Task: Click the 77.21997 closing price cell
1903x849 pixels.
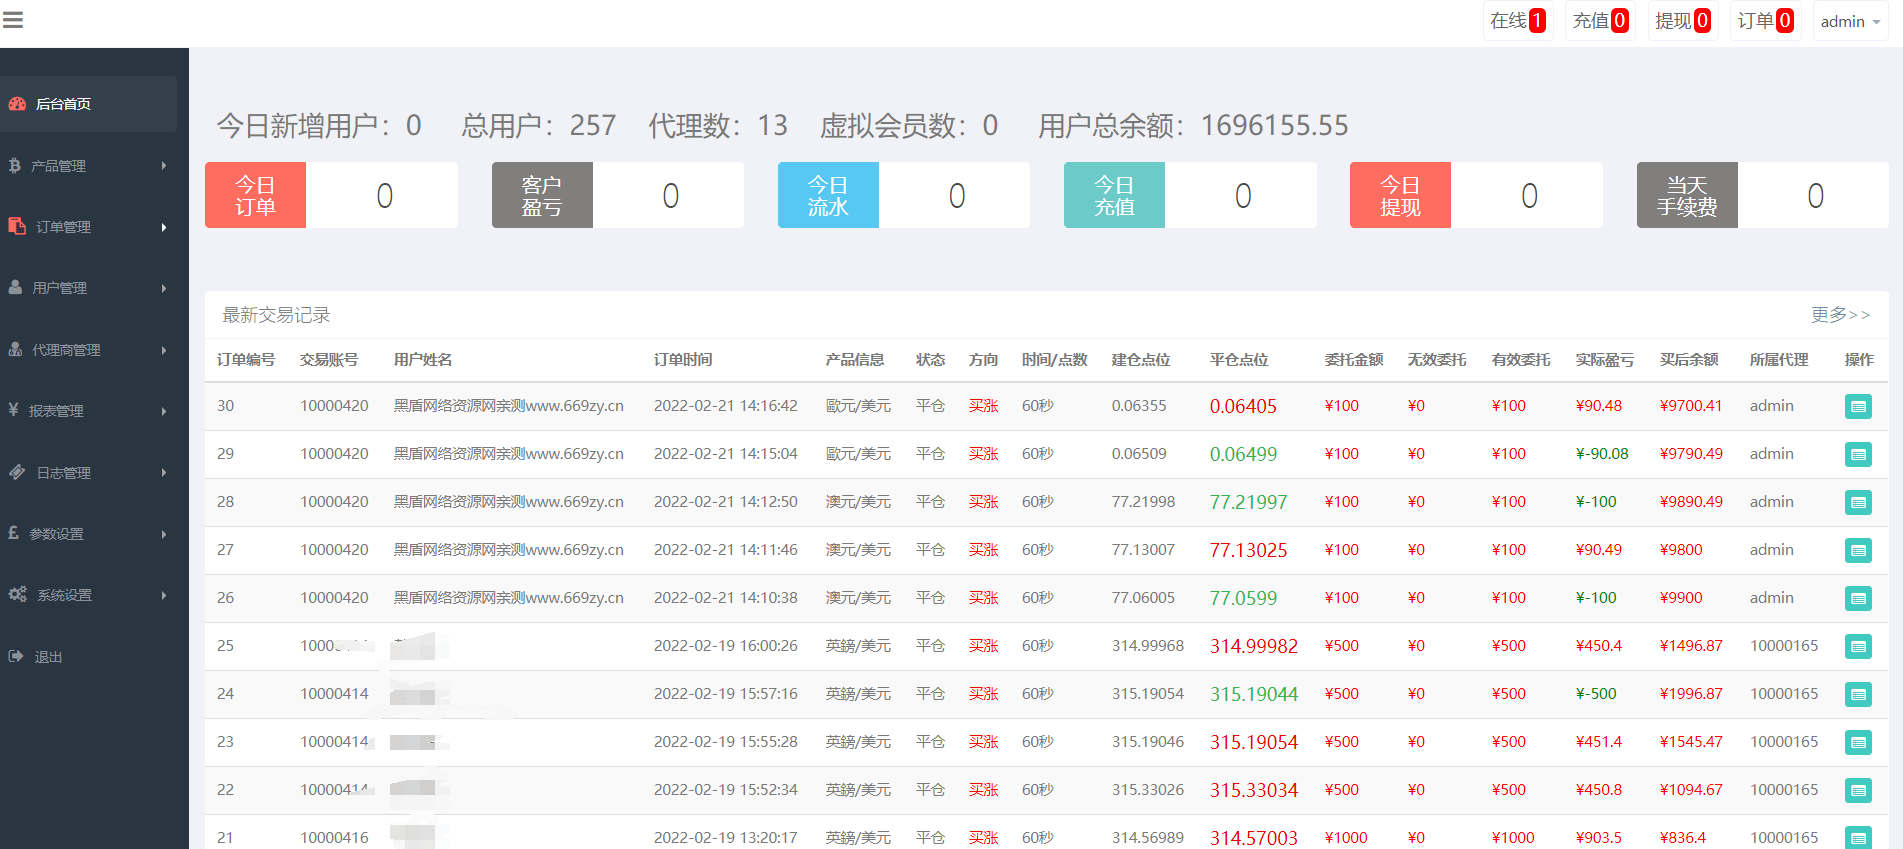Action: [x=1248, y=502]
